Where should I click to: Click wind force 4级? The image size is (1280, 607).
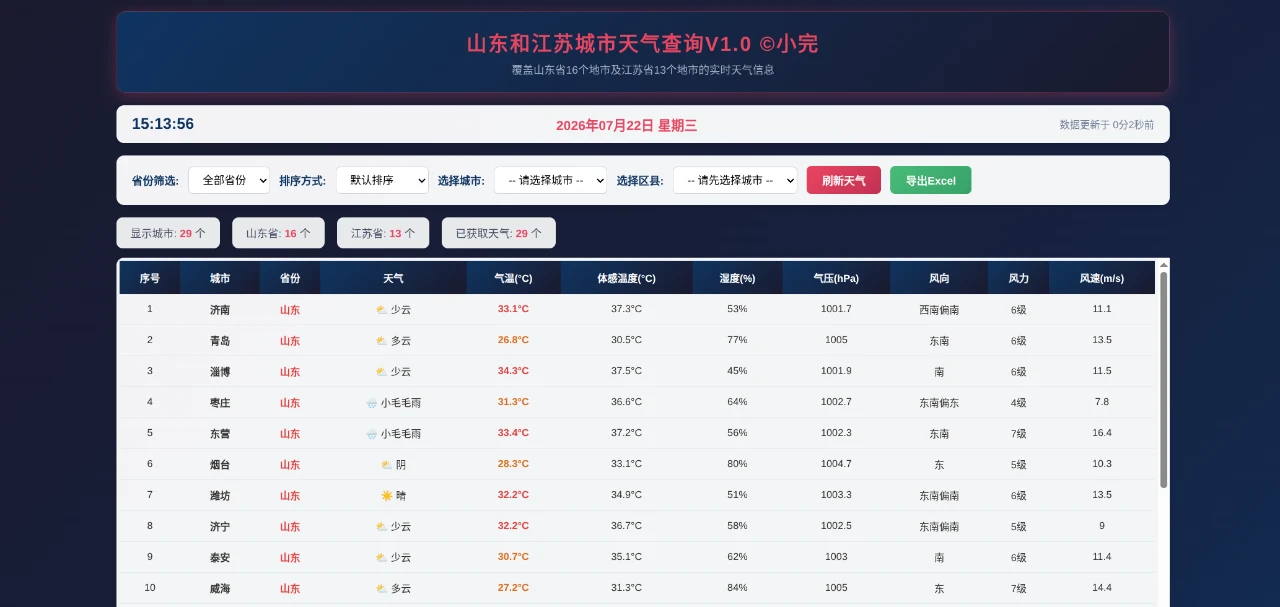(1019, 403)
